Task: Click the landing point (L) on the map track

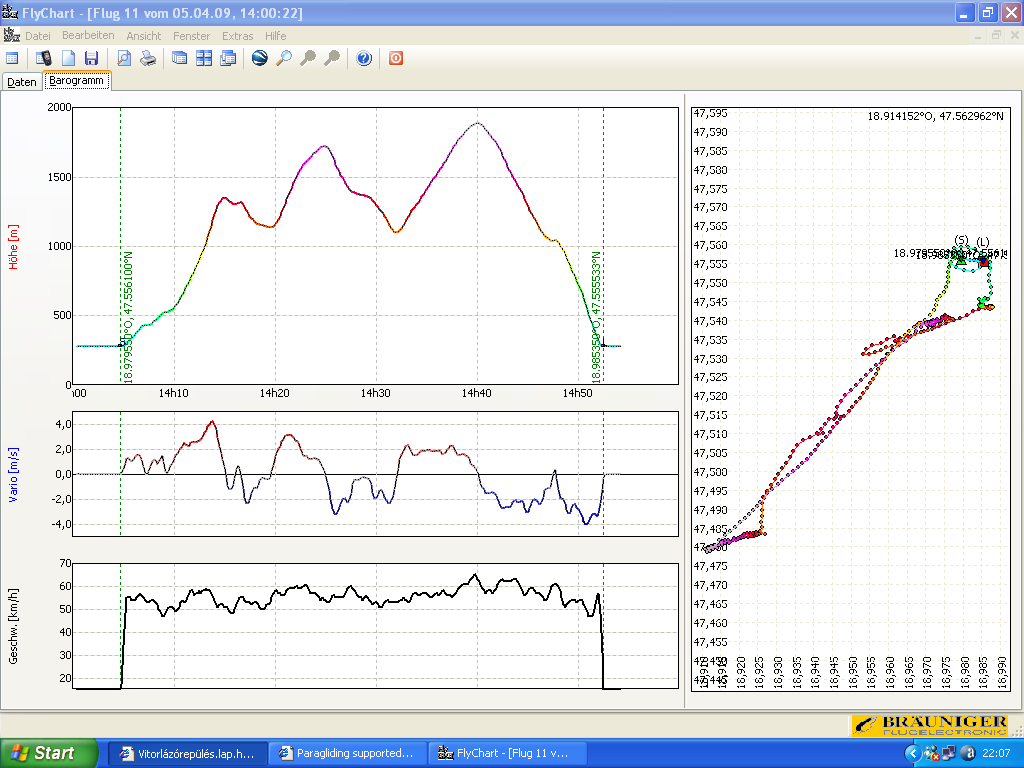Action: pos(985,262)
